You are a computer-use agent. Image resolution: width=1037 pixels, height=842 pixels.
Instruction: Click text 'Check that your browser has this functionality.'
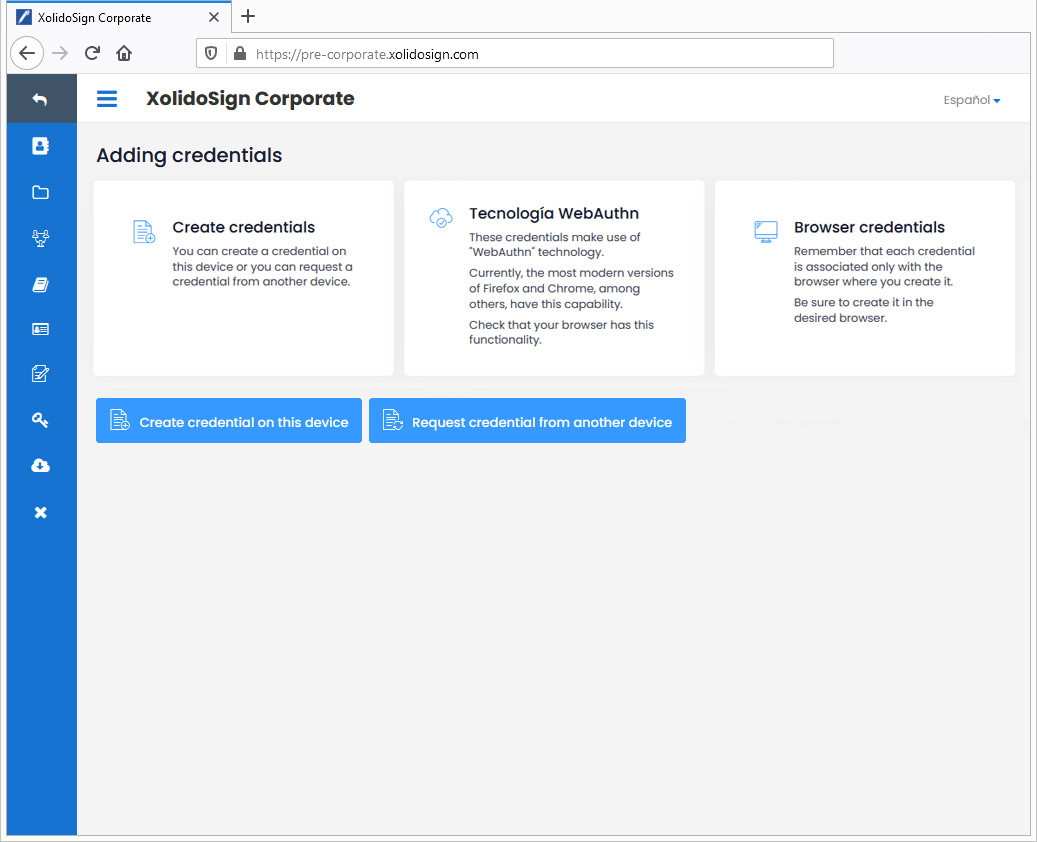(561, 332)
